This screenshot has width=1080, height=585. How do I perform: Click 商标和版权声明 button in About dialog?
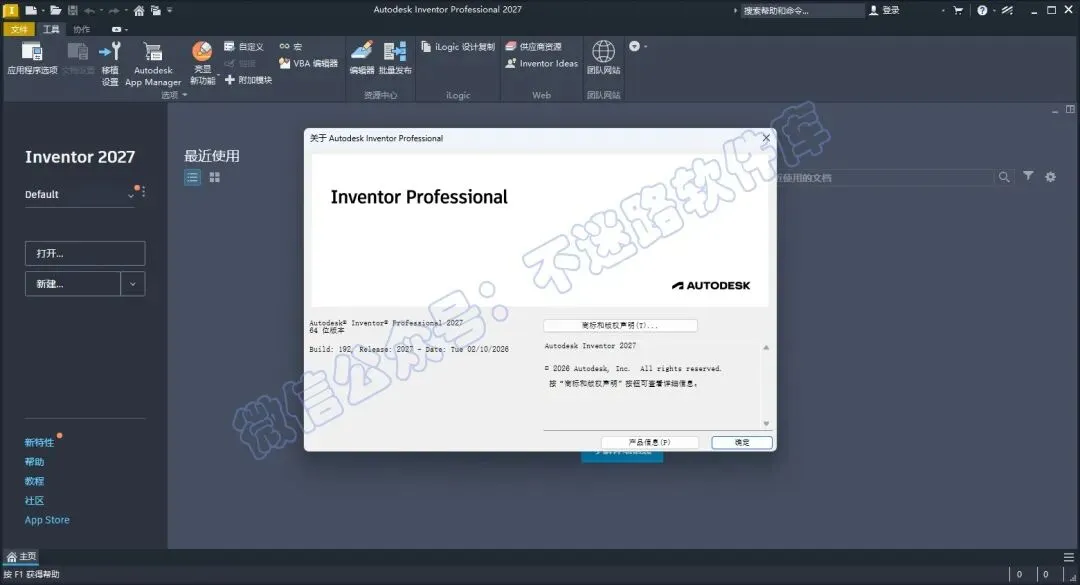(x=620, y=325)
